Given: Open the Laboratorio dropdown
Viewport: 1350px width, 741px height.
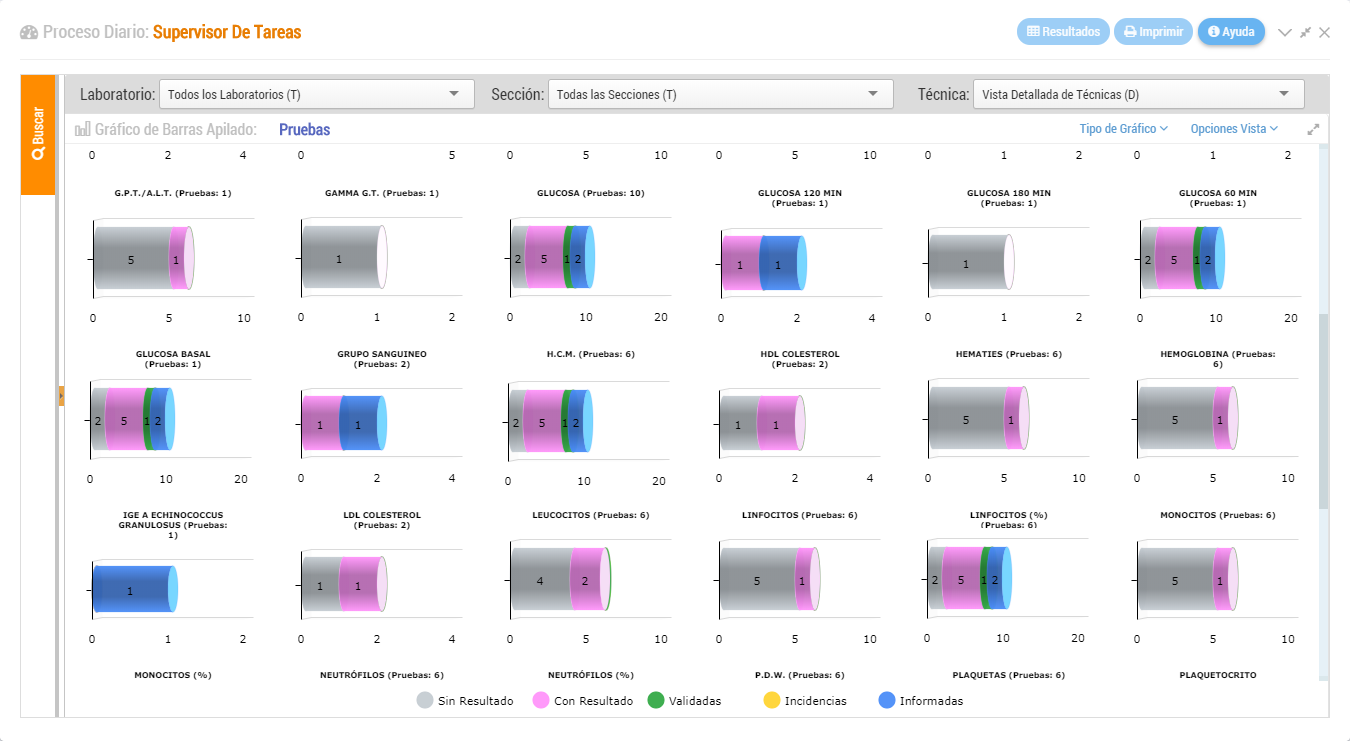Looking at the screenshot, I should (x=316, y=94).
